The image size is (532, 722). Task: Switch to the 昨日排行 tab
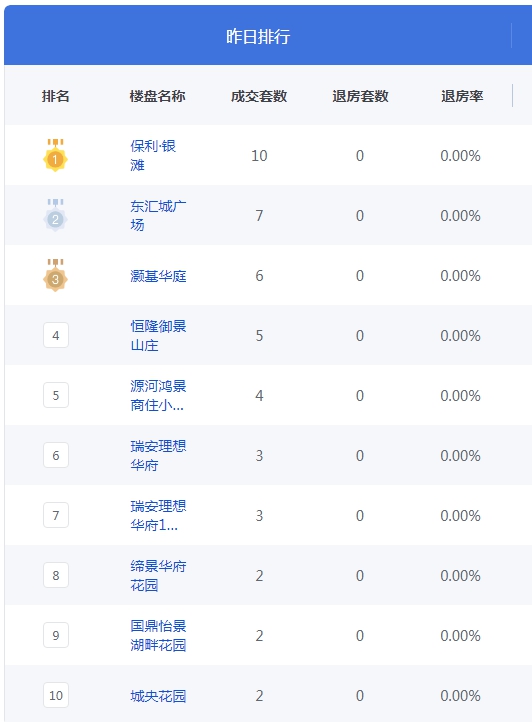(258, 36)
